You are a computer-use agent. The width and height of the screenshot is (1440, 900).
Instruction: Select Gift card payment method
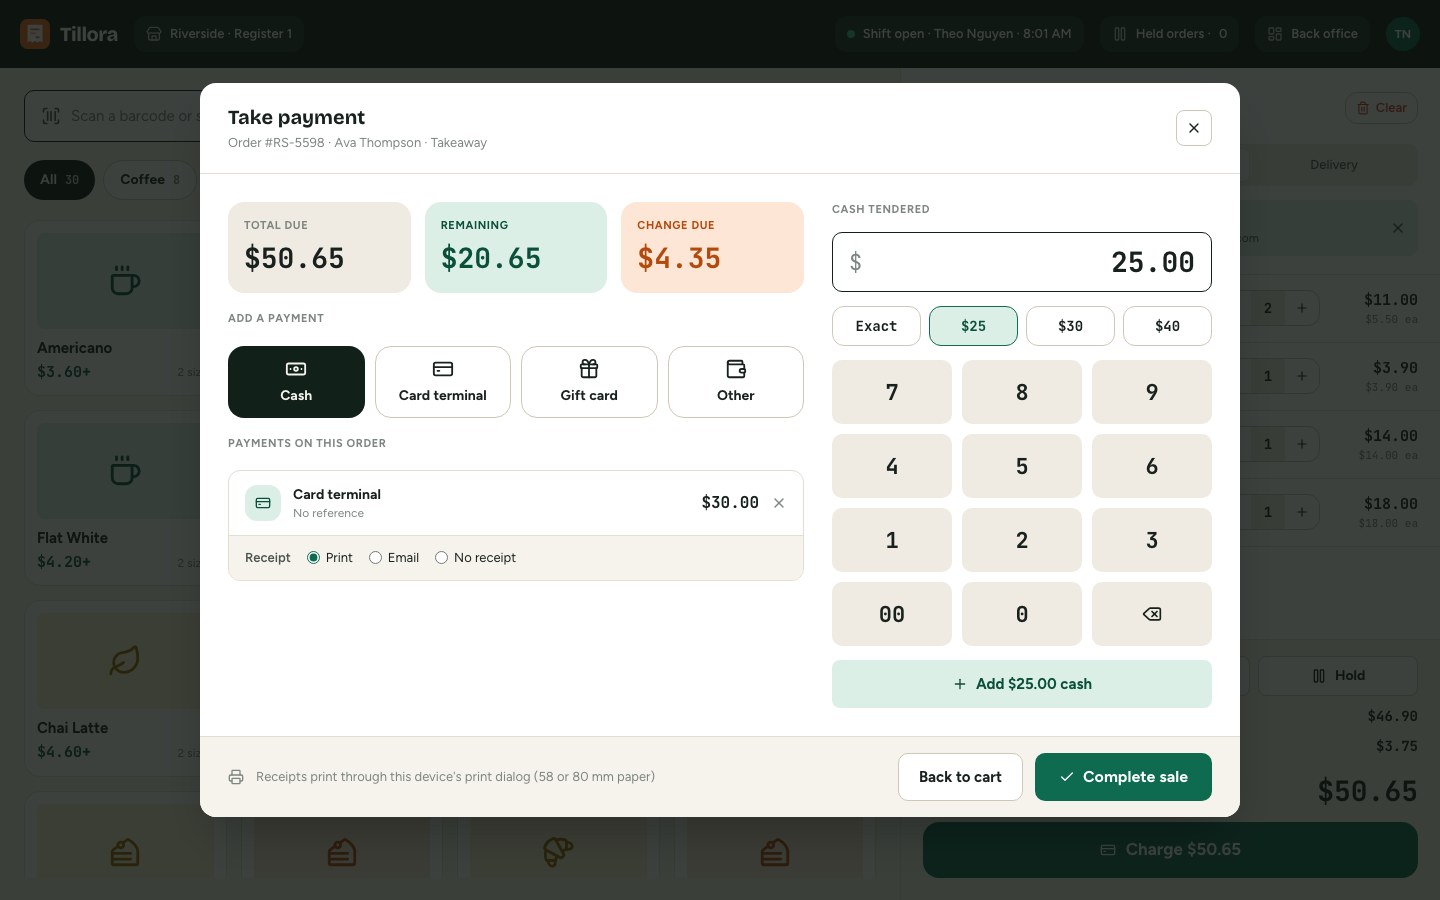[589, 382]
